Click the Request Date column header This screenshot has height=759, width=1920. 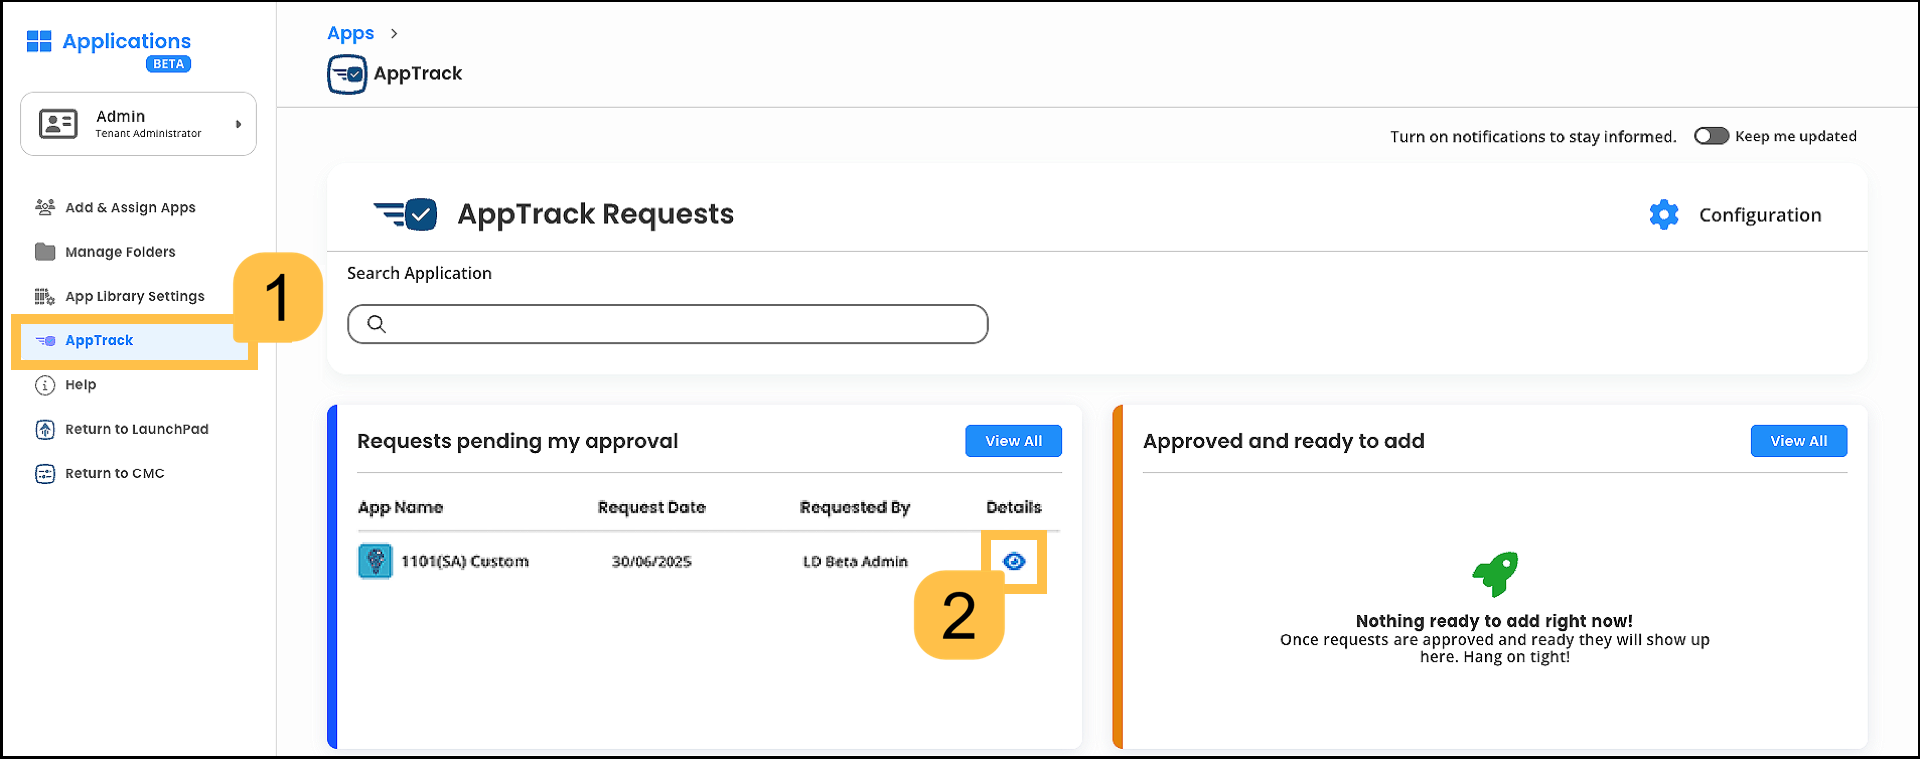pyautogui.click(x=651, y=508)
